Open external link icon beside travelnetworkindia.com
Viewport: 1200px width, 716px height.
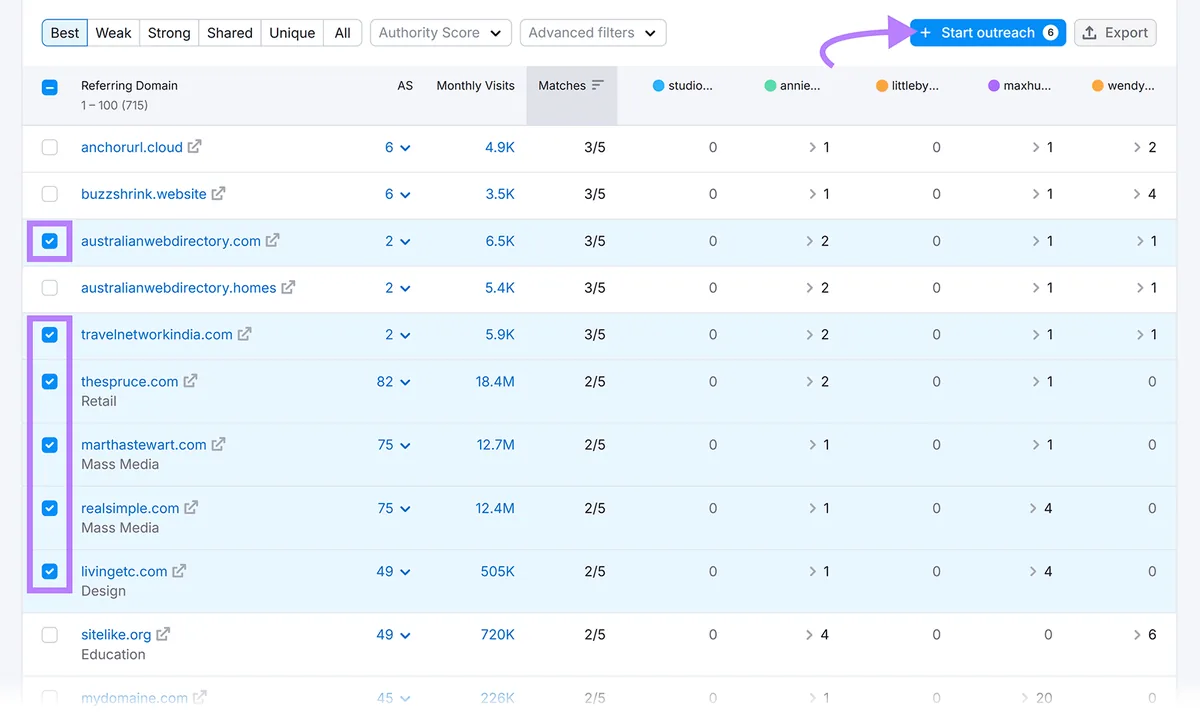click(x=245, y=335)
